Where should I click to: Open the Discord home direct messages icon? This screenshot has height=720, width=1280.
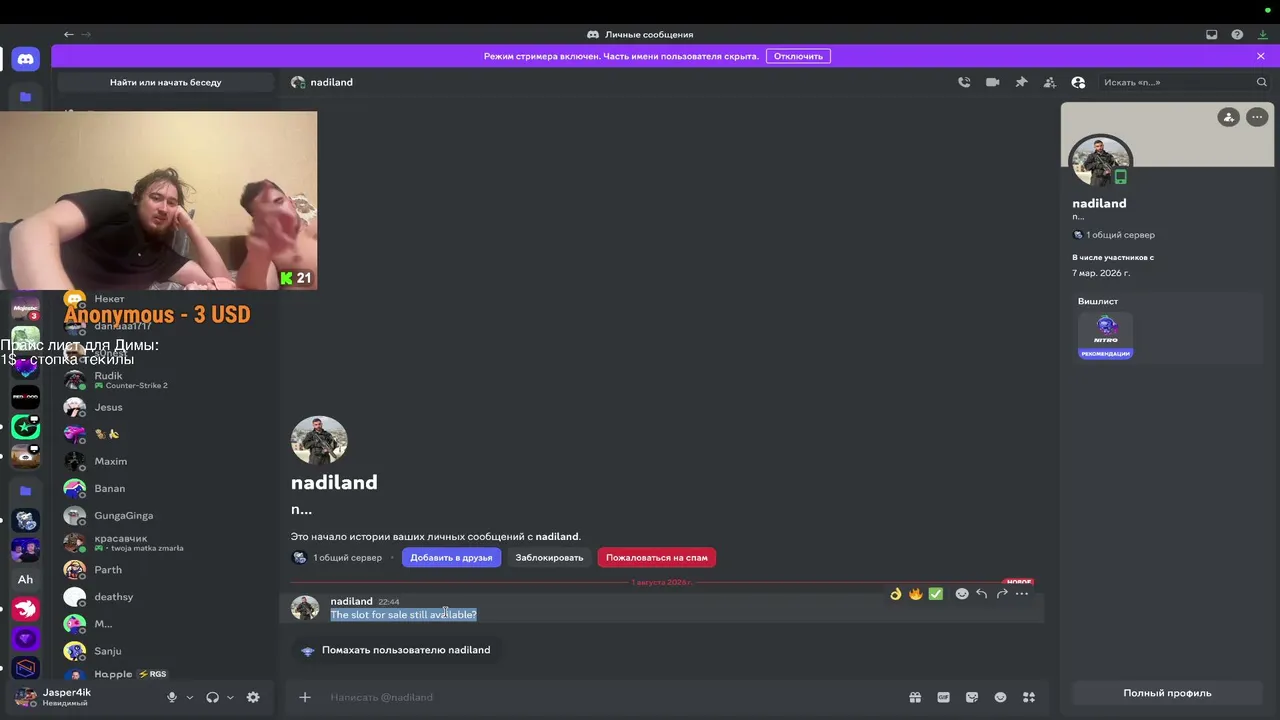pos(26,59)
